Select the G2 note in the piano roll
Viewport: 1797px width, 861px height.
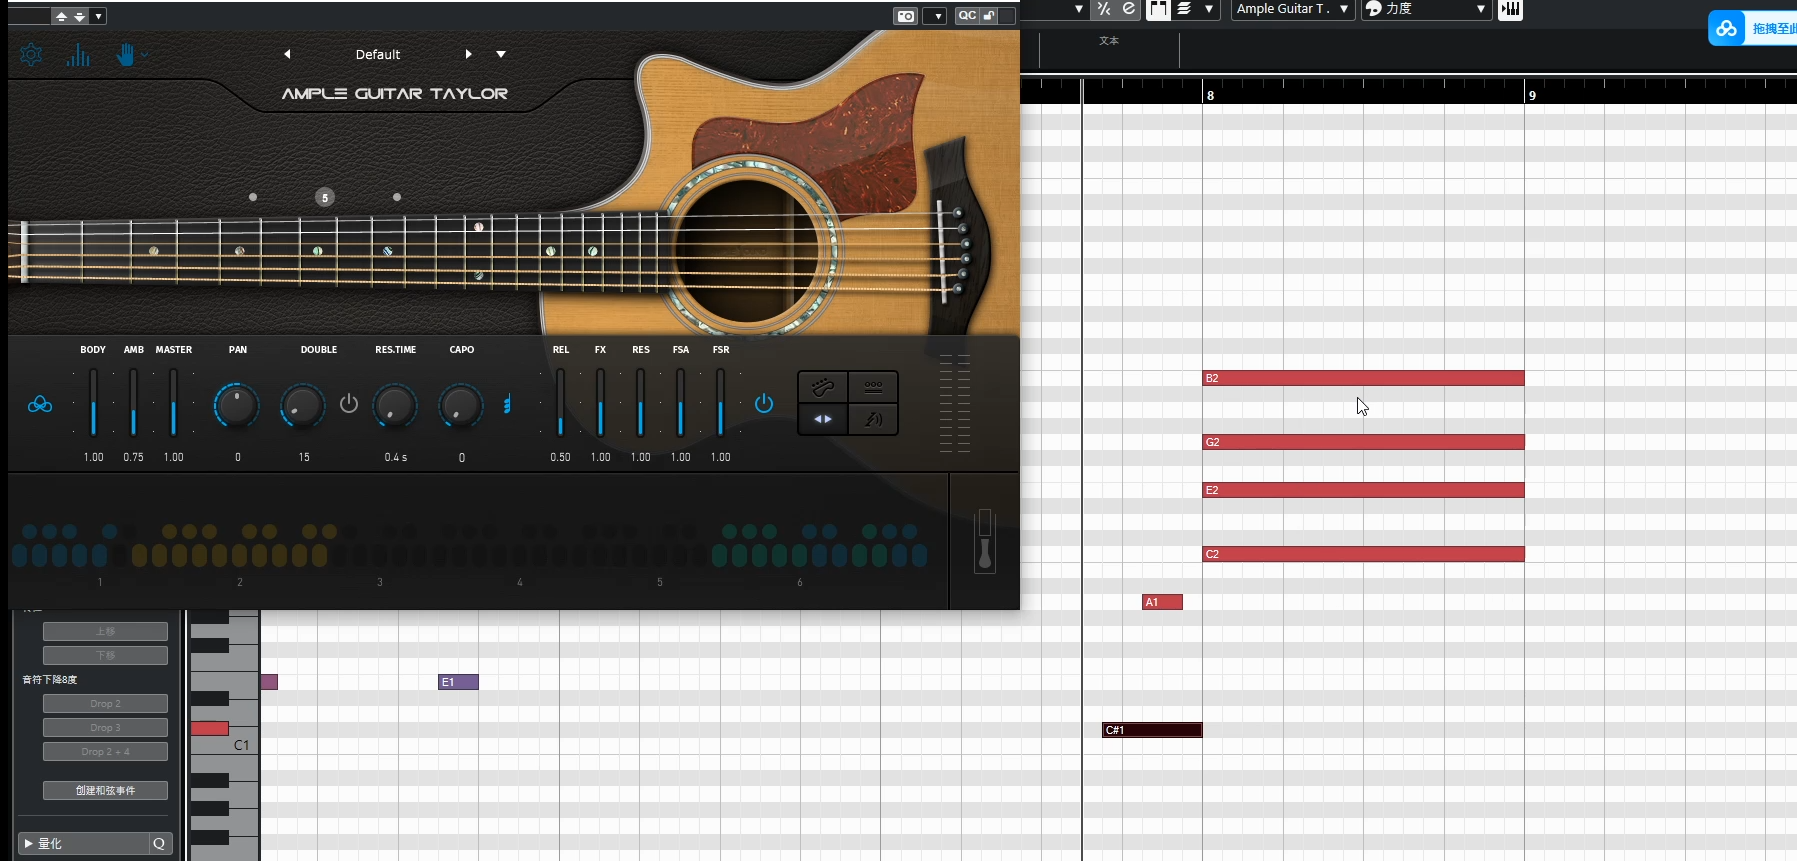tap(1363, 442)
